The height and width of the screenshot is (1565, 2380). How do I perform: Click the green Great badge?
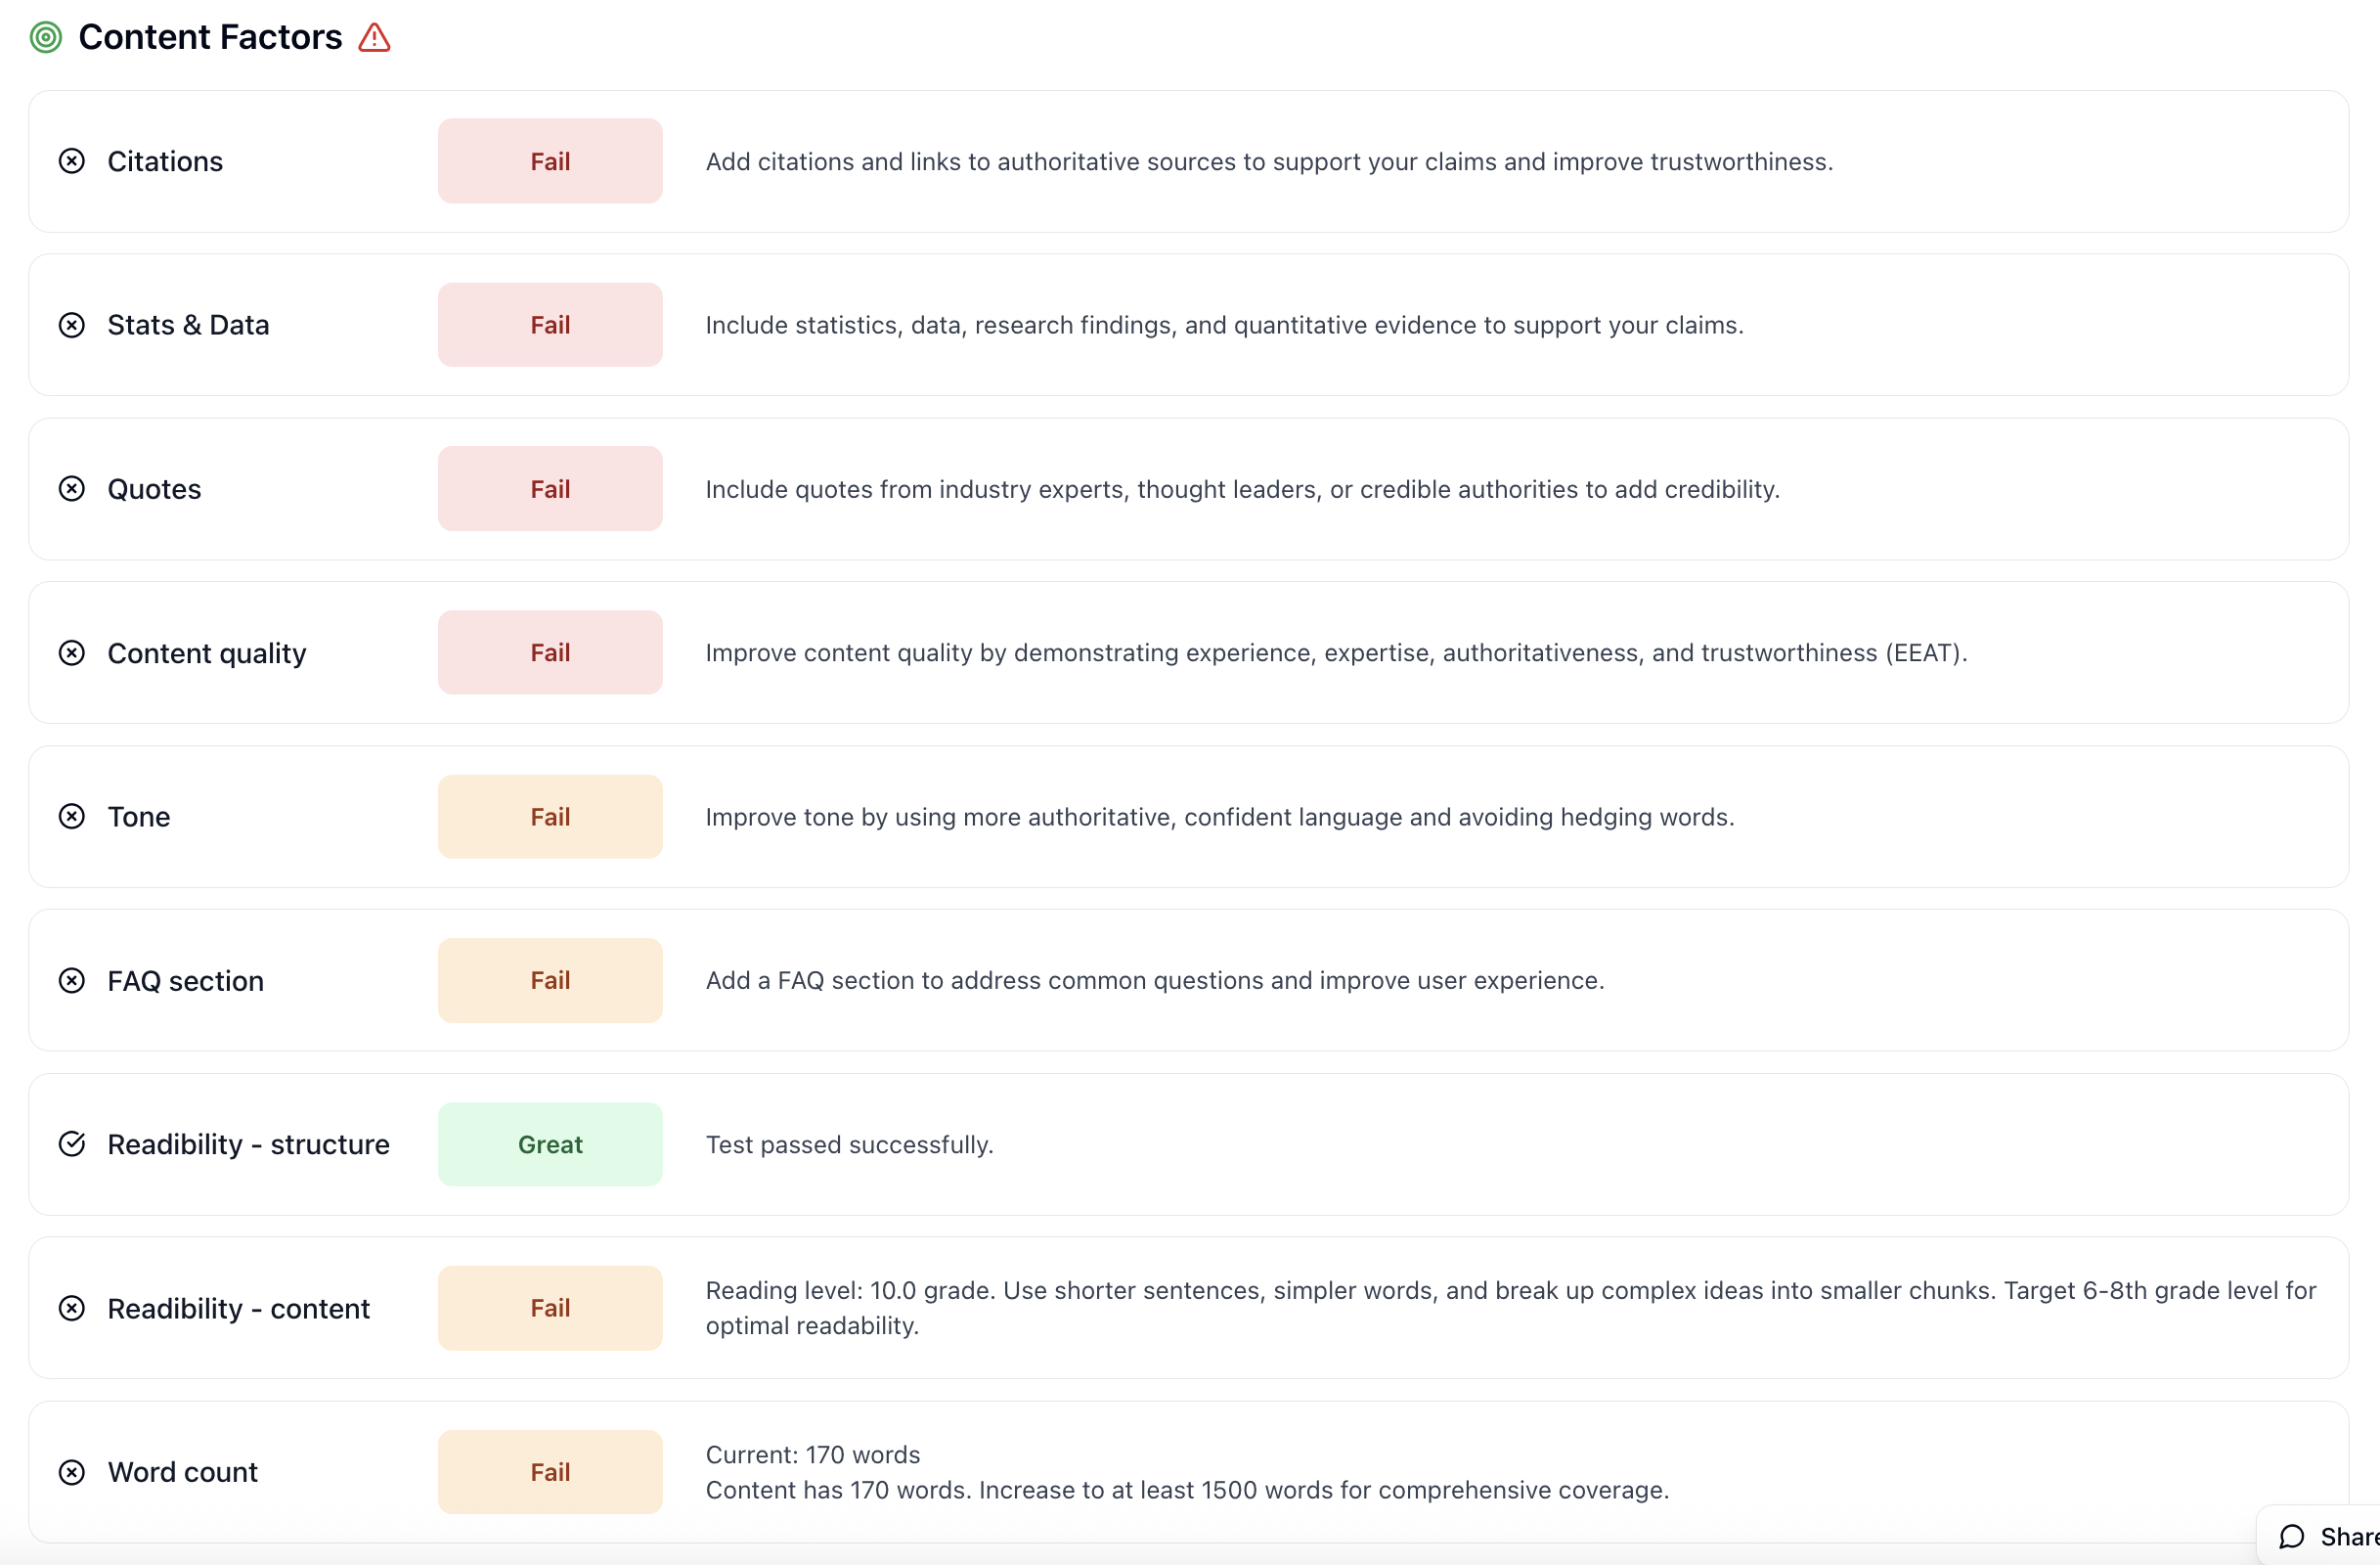pos(550,1144)
